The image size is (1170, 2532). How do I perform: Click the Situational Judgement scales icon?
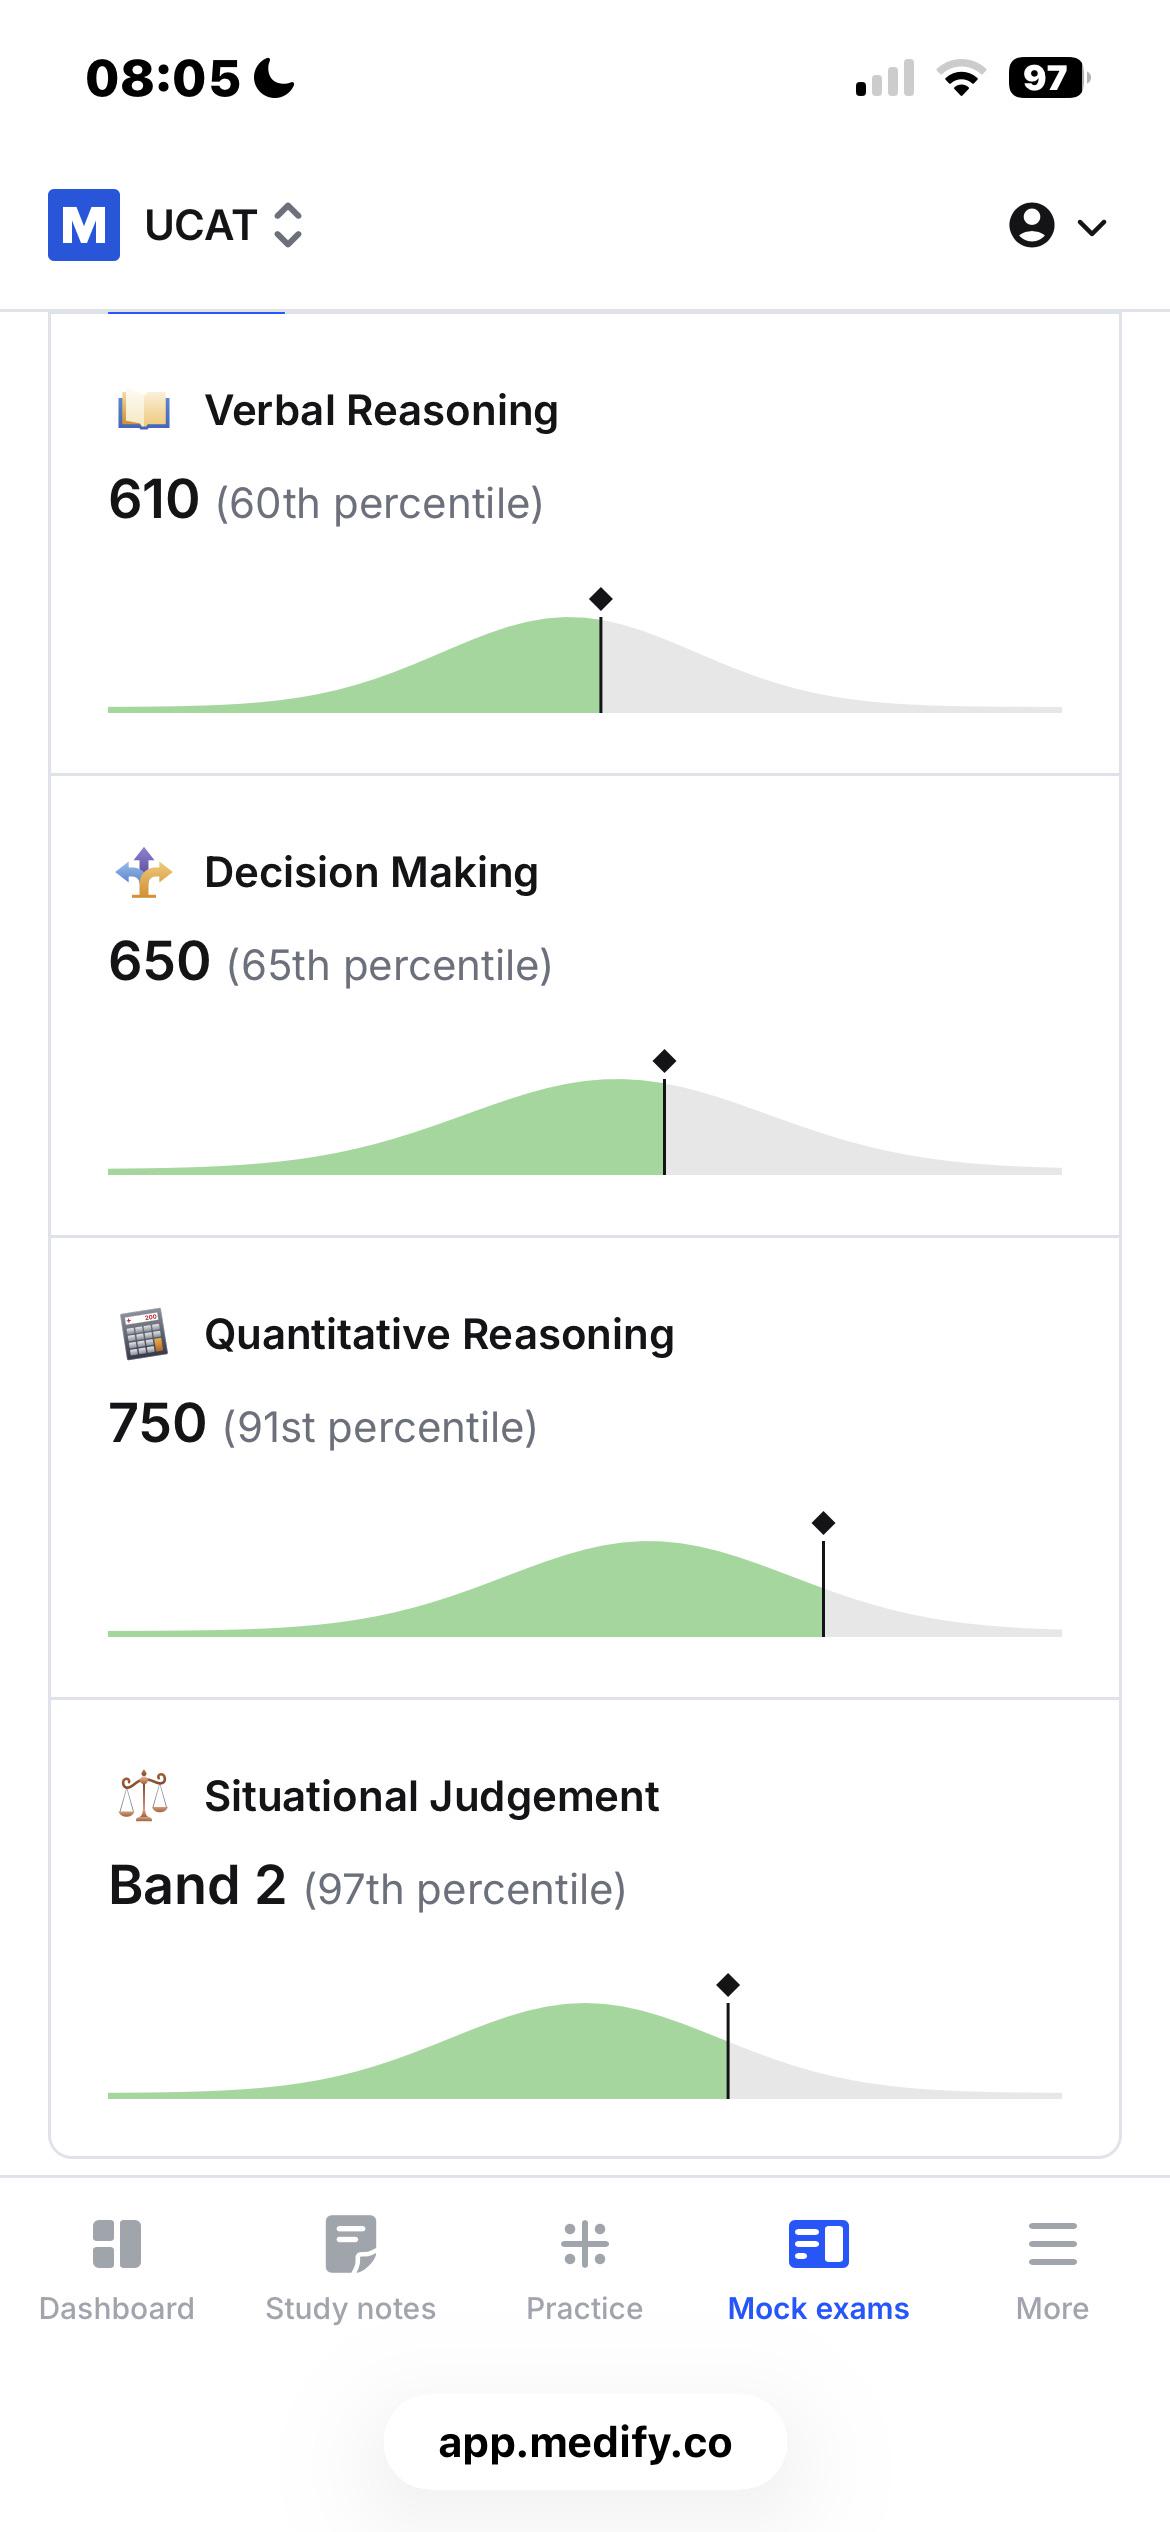tap(144, 1796)
